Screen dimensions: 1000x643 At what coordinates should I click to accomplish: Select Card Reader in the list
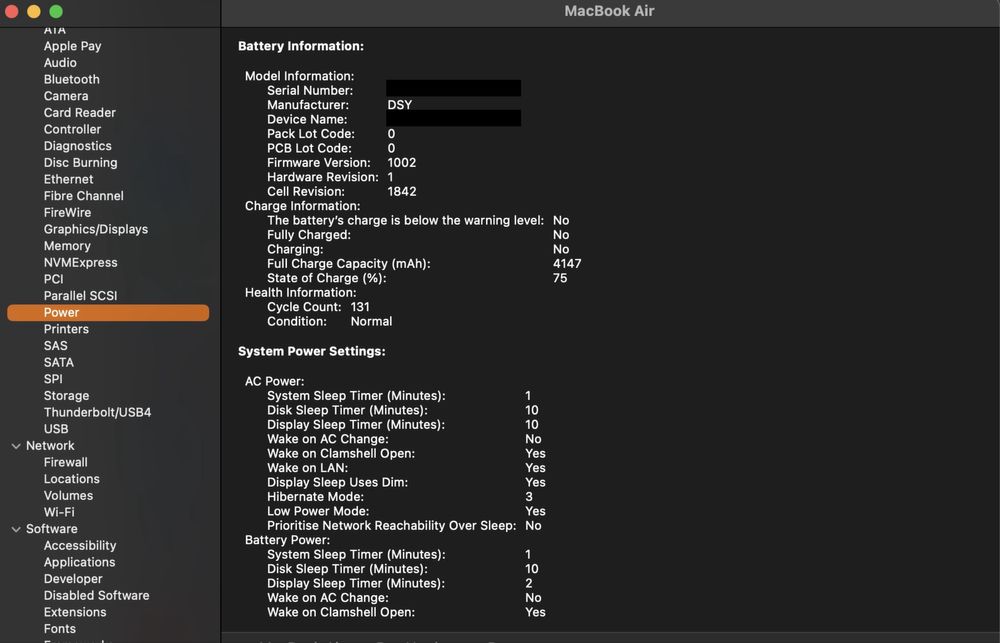pos(80,112)
